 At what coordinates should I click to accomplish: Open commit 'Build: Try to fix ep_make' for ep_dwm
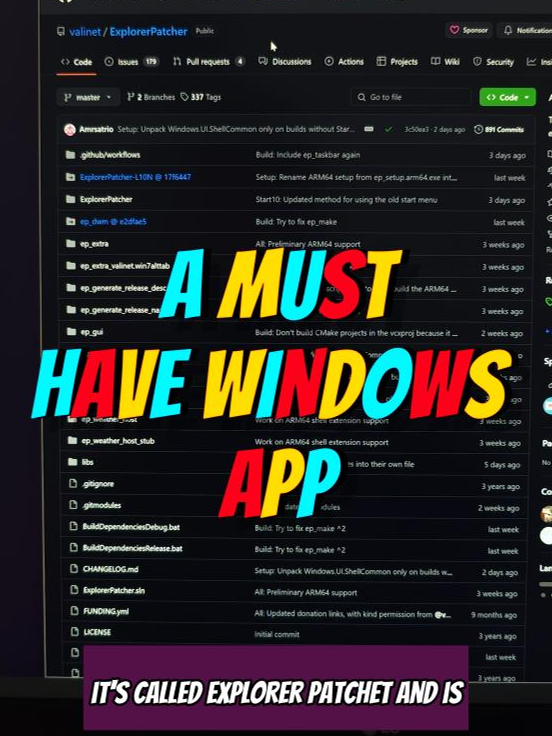coord(296,222)
